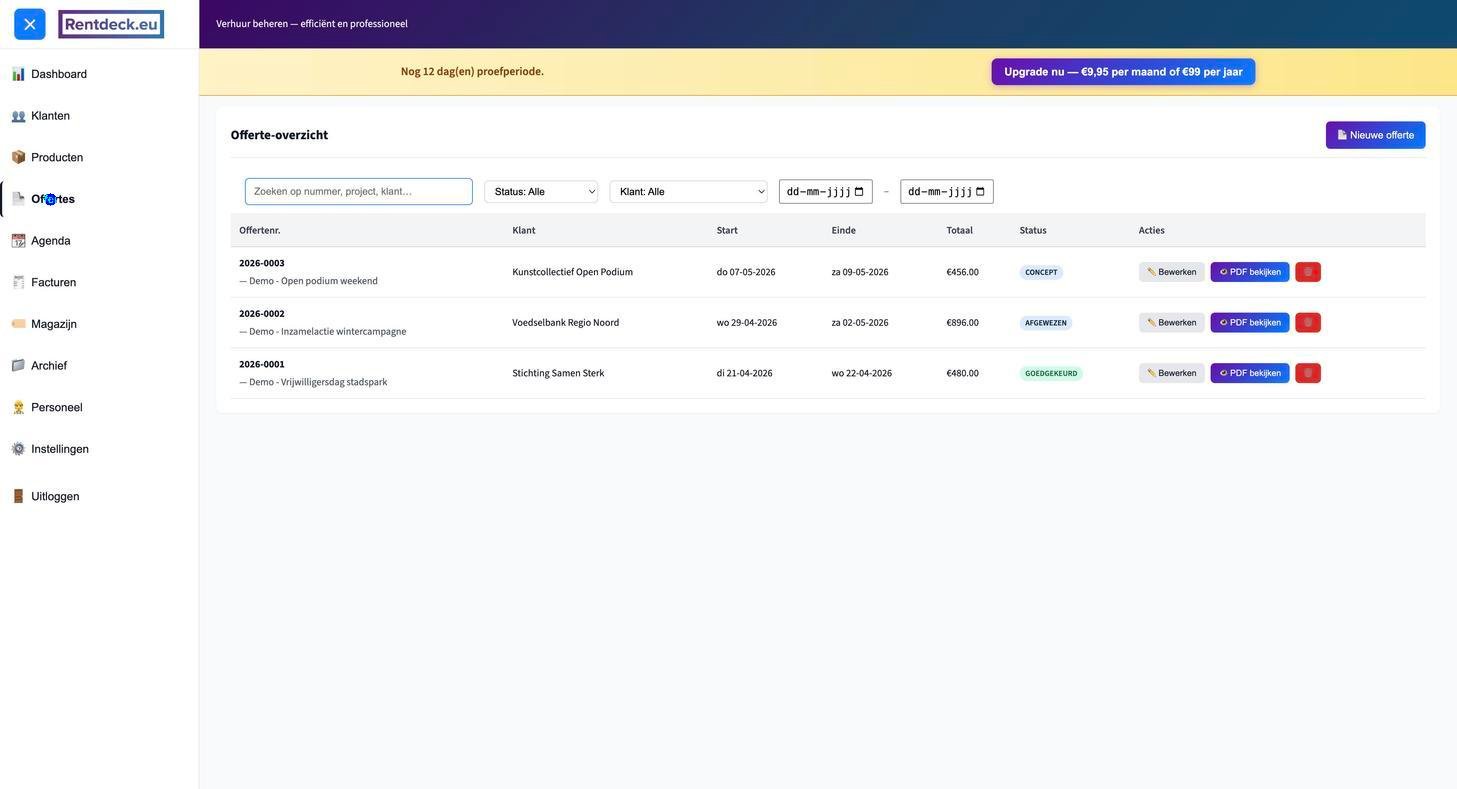Delete offerte 2026-0001 with red trash icon

pos(1307,373)
